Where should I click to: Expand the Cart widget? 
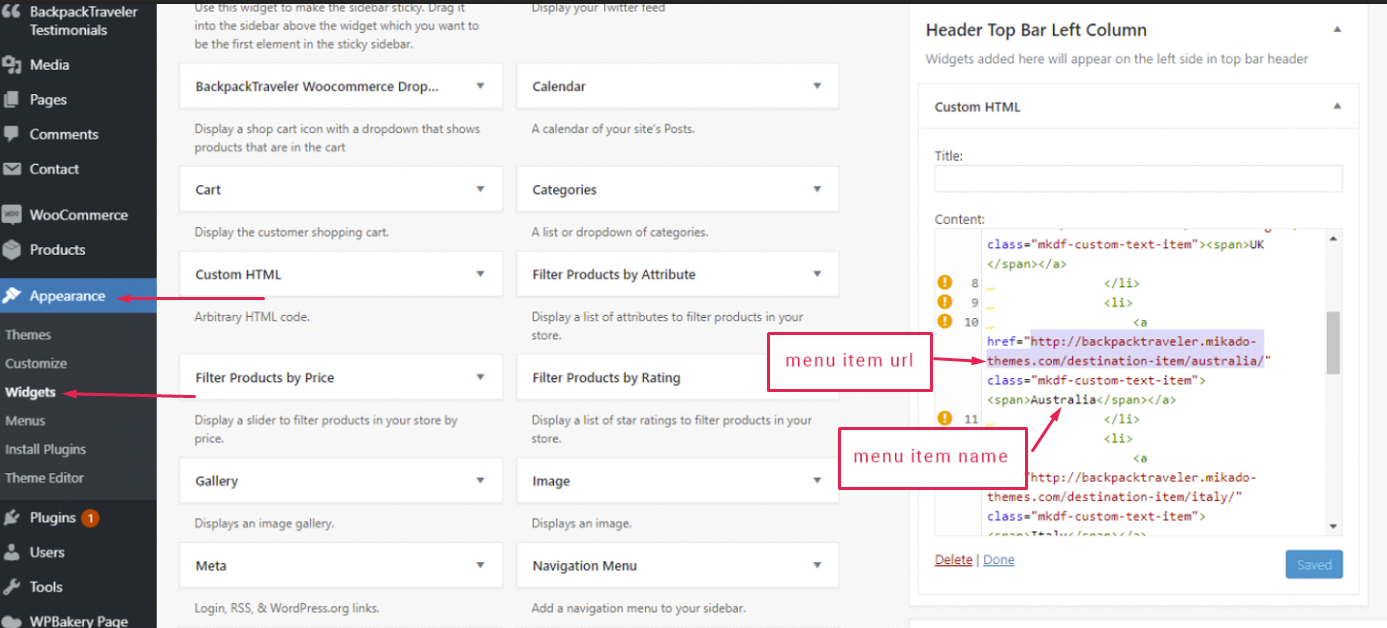point(481,189)
